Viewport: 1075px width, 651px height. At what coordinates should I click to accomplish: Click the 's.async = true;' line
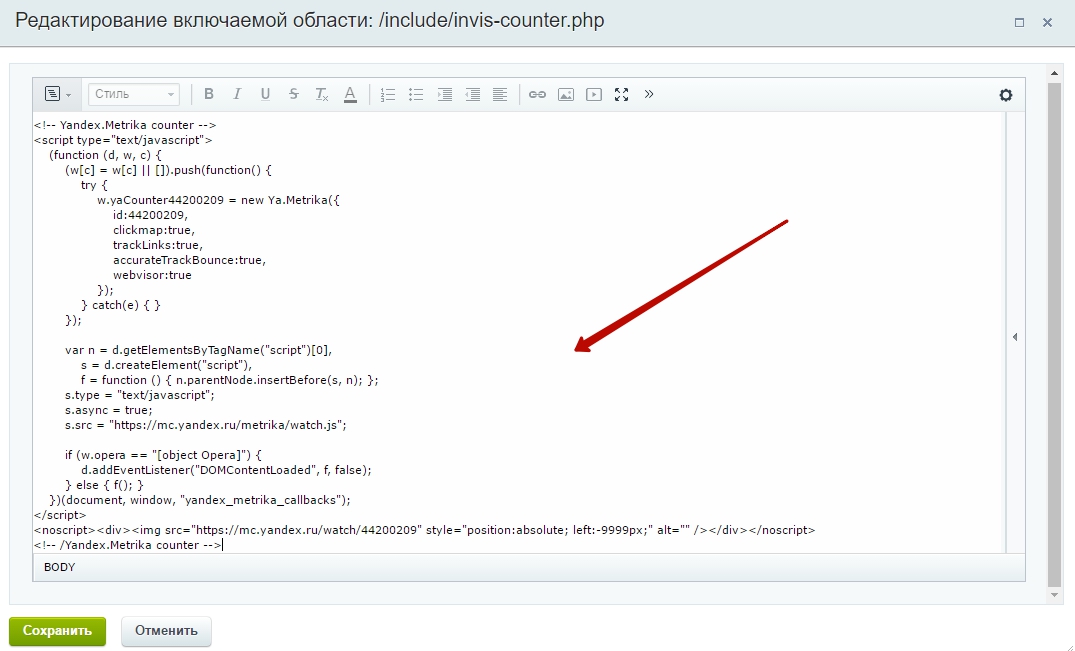click(108, 410)
